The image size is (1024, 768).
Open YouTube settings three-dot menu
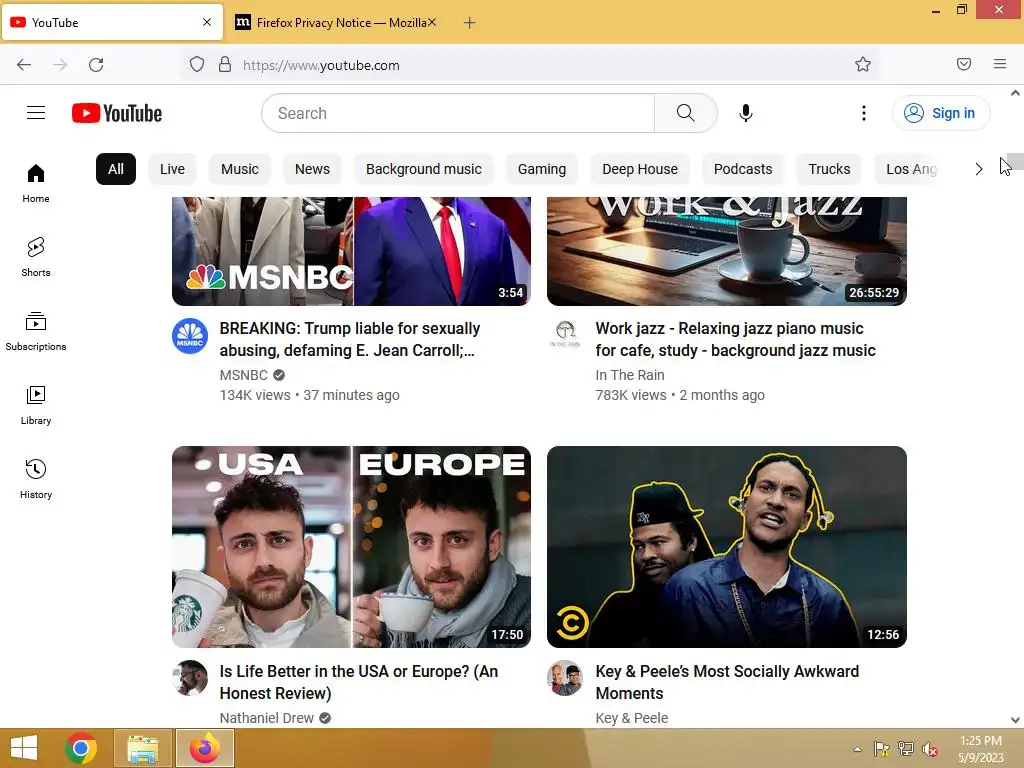pos(863,113)
